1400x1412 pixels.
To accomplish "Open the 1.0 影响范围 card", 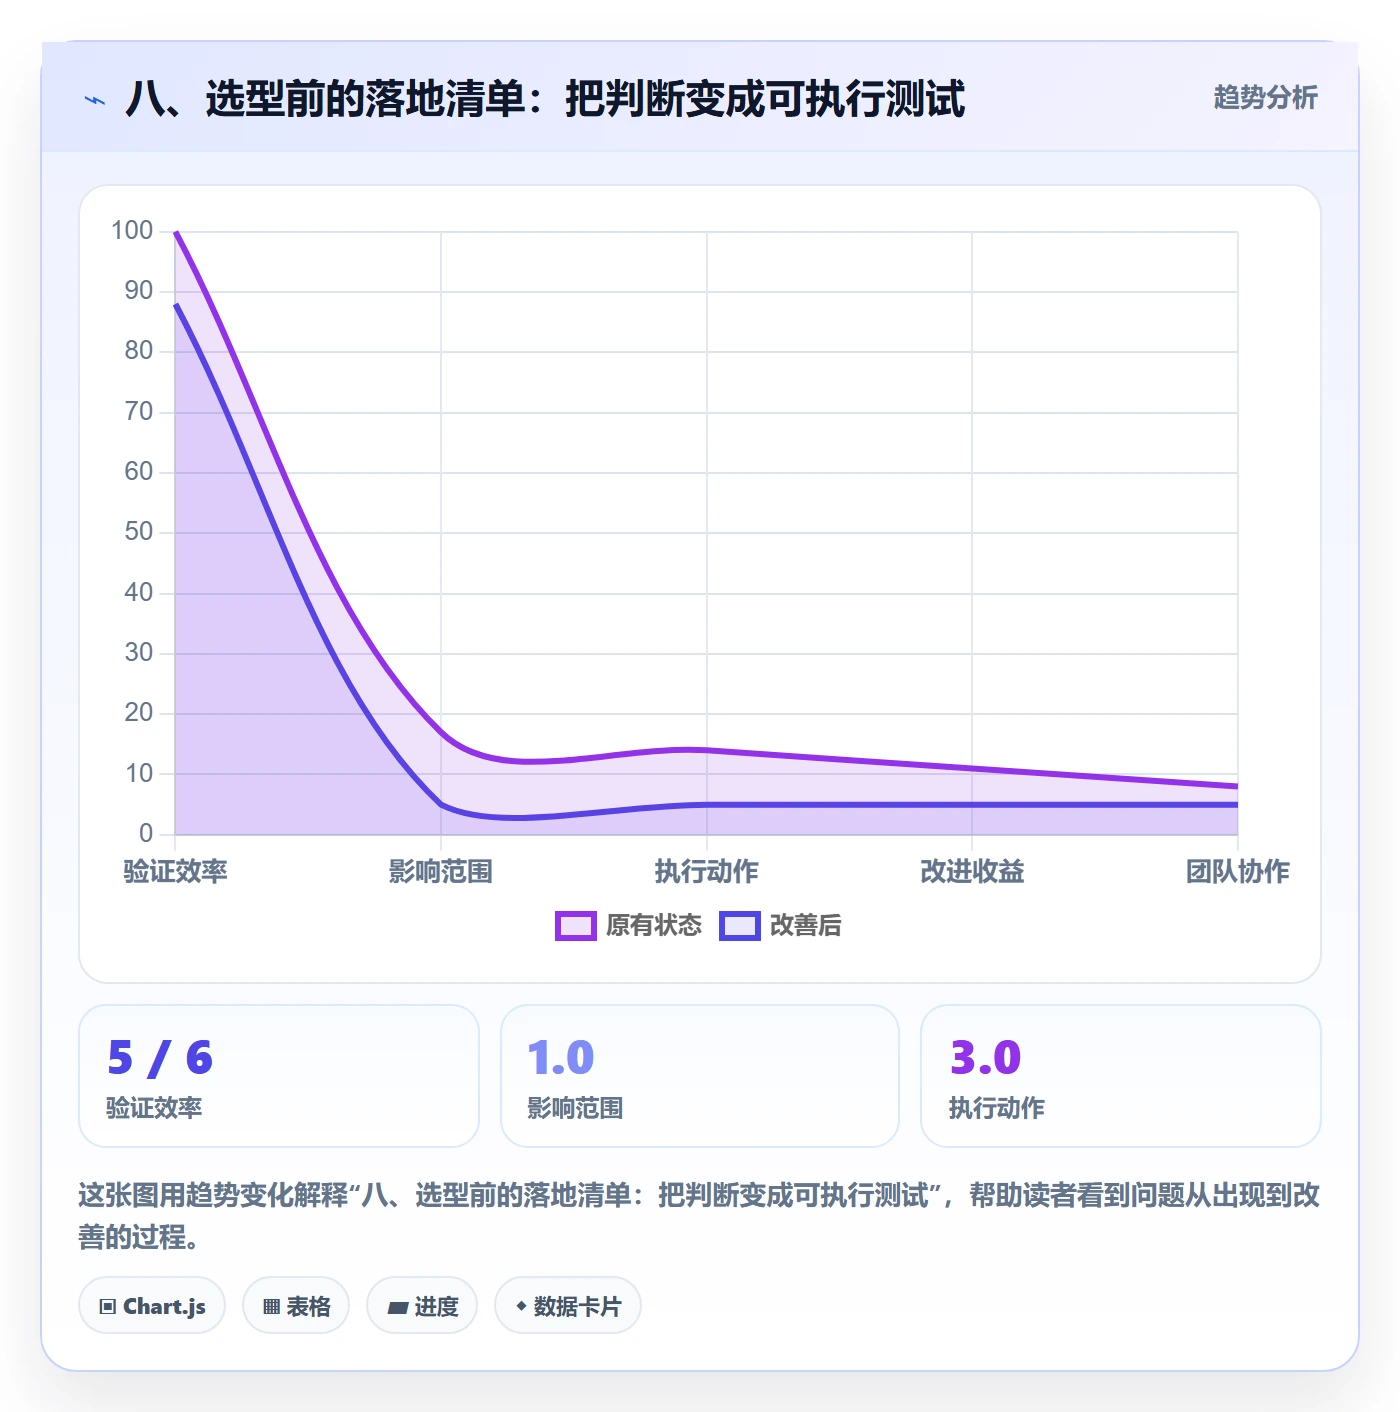I will (700, 1076).
